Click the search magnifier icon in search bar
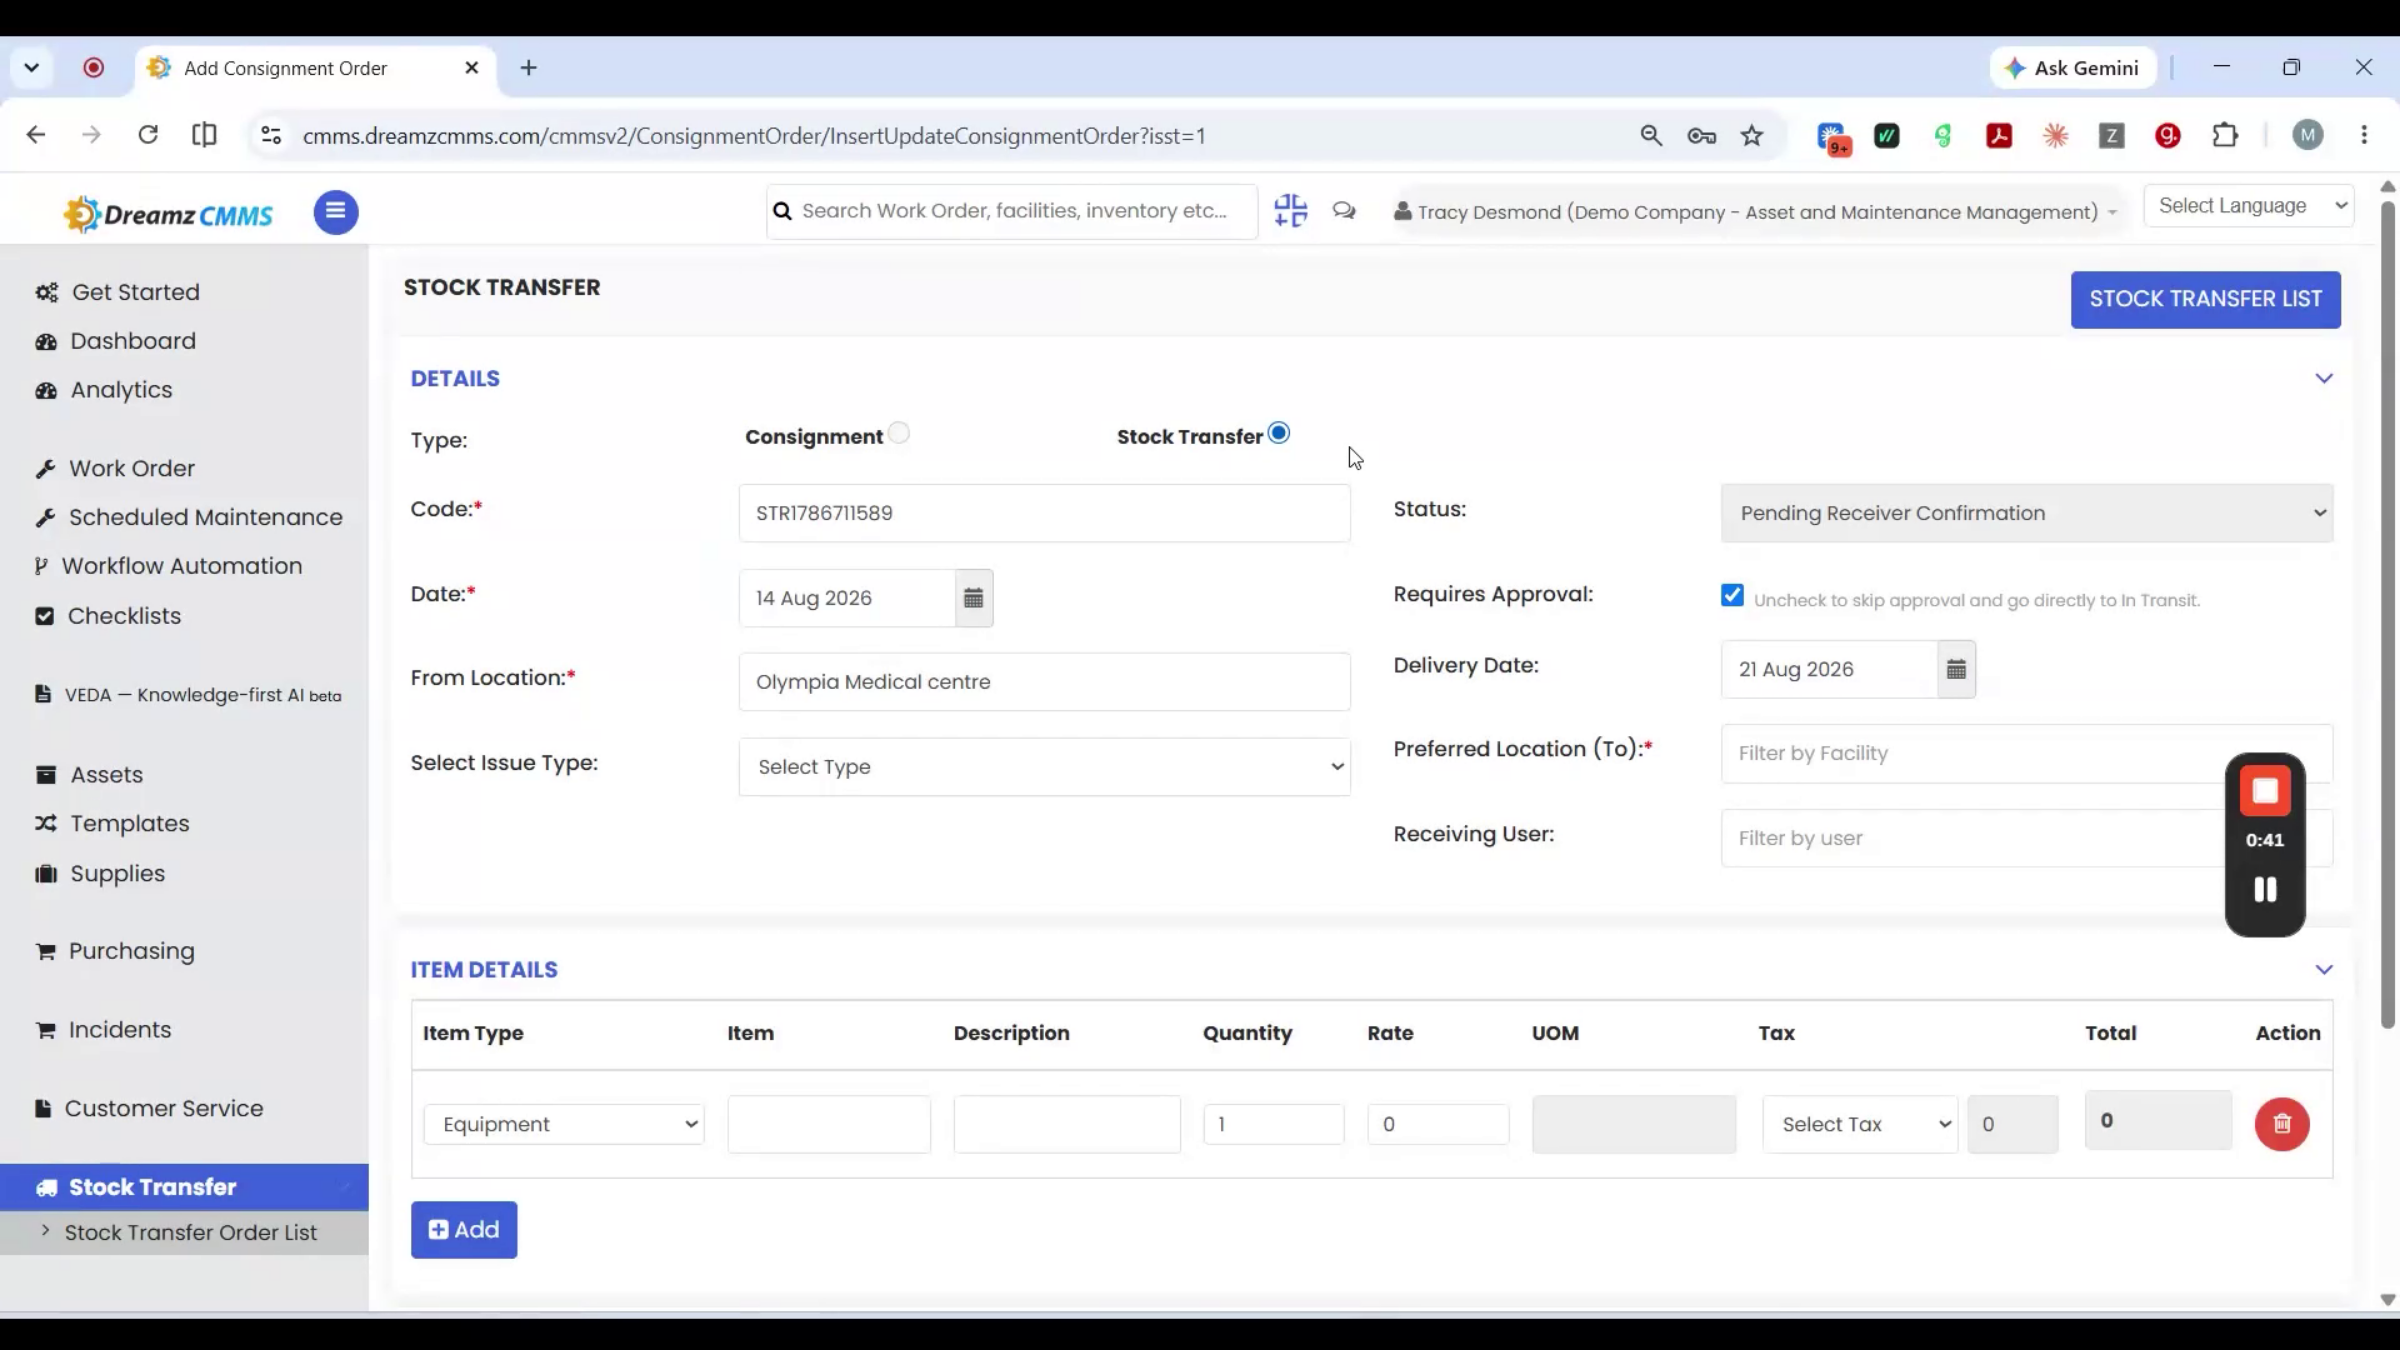2400x1350 pixels. tap(783, 211)
